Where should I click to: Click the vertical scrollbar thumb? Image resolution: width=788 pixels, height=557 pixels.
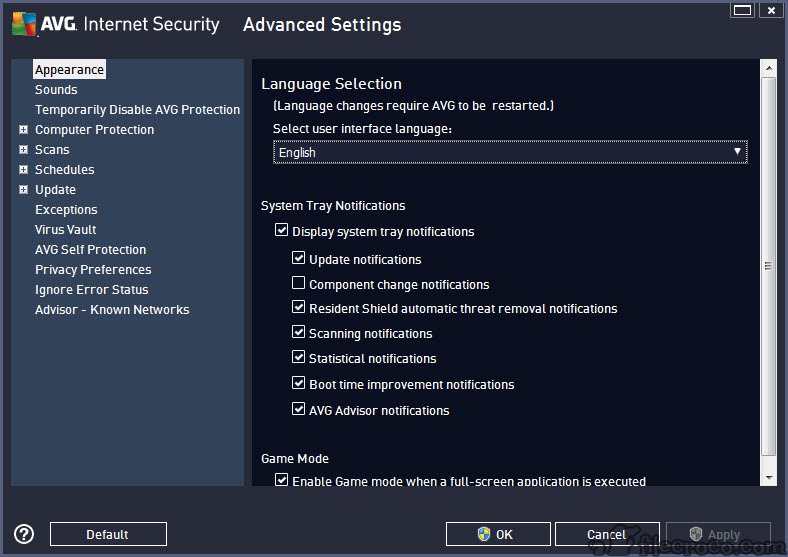click(768, 266)
